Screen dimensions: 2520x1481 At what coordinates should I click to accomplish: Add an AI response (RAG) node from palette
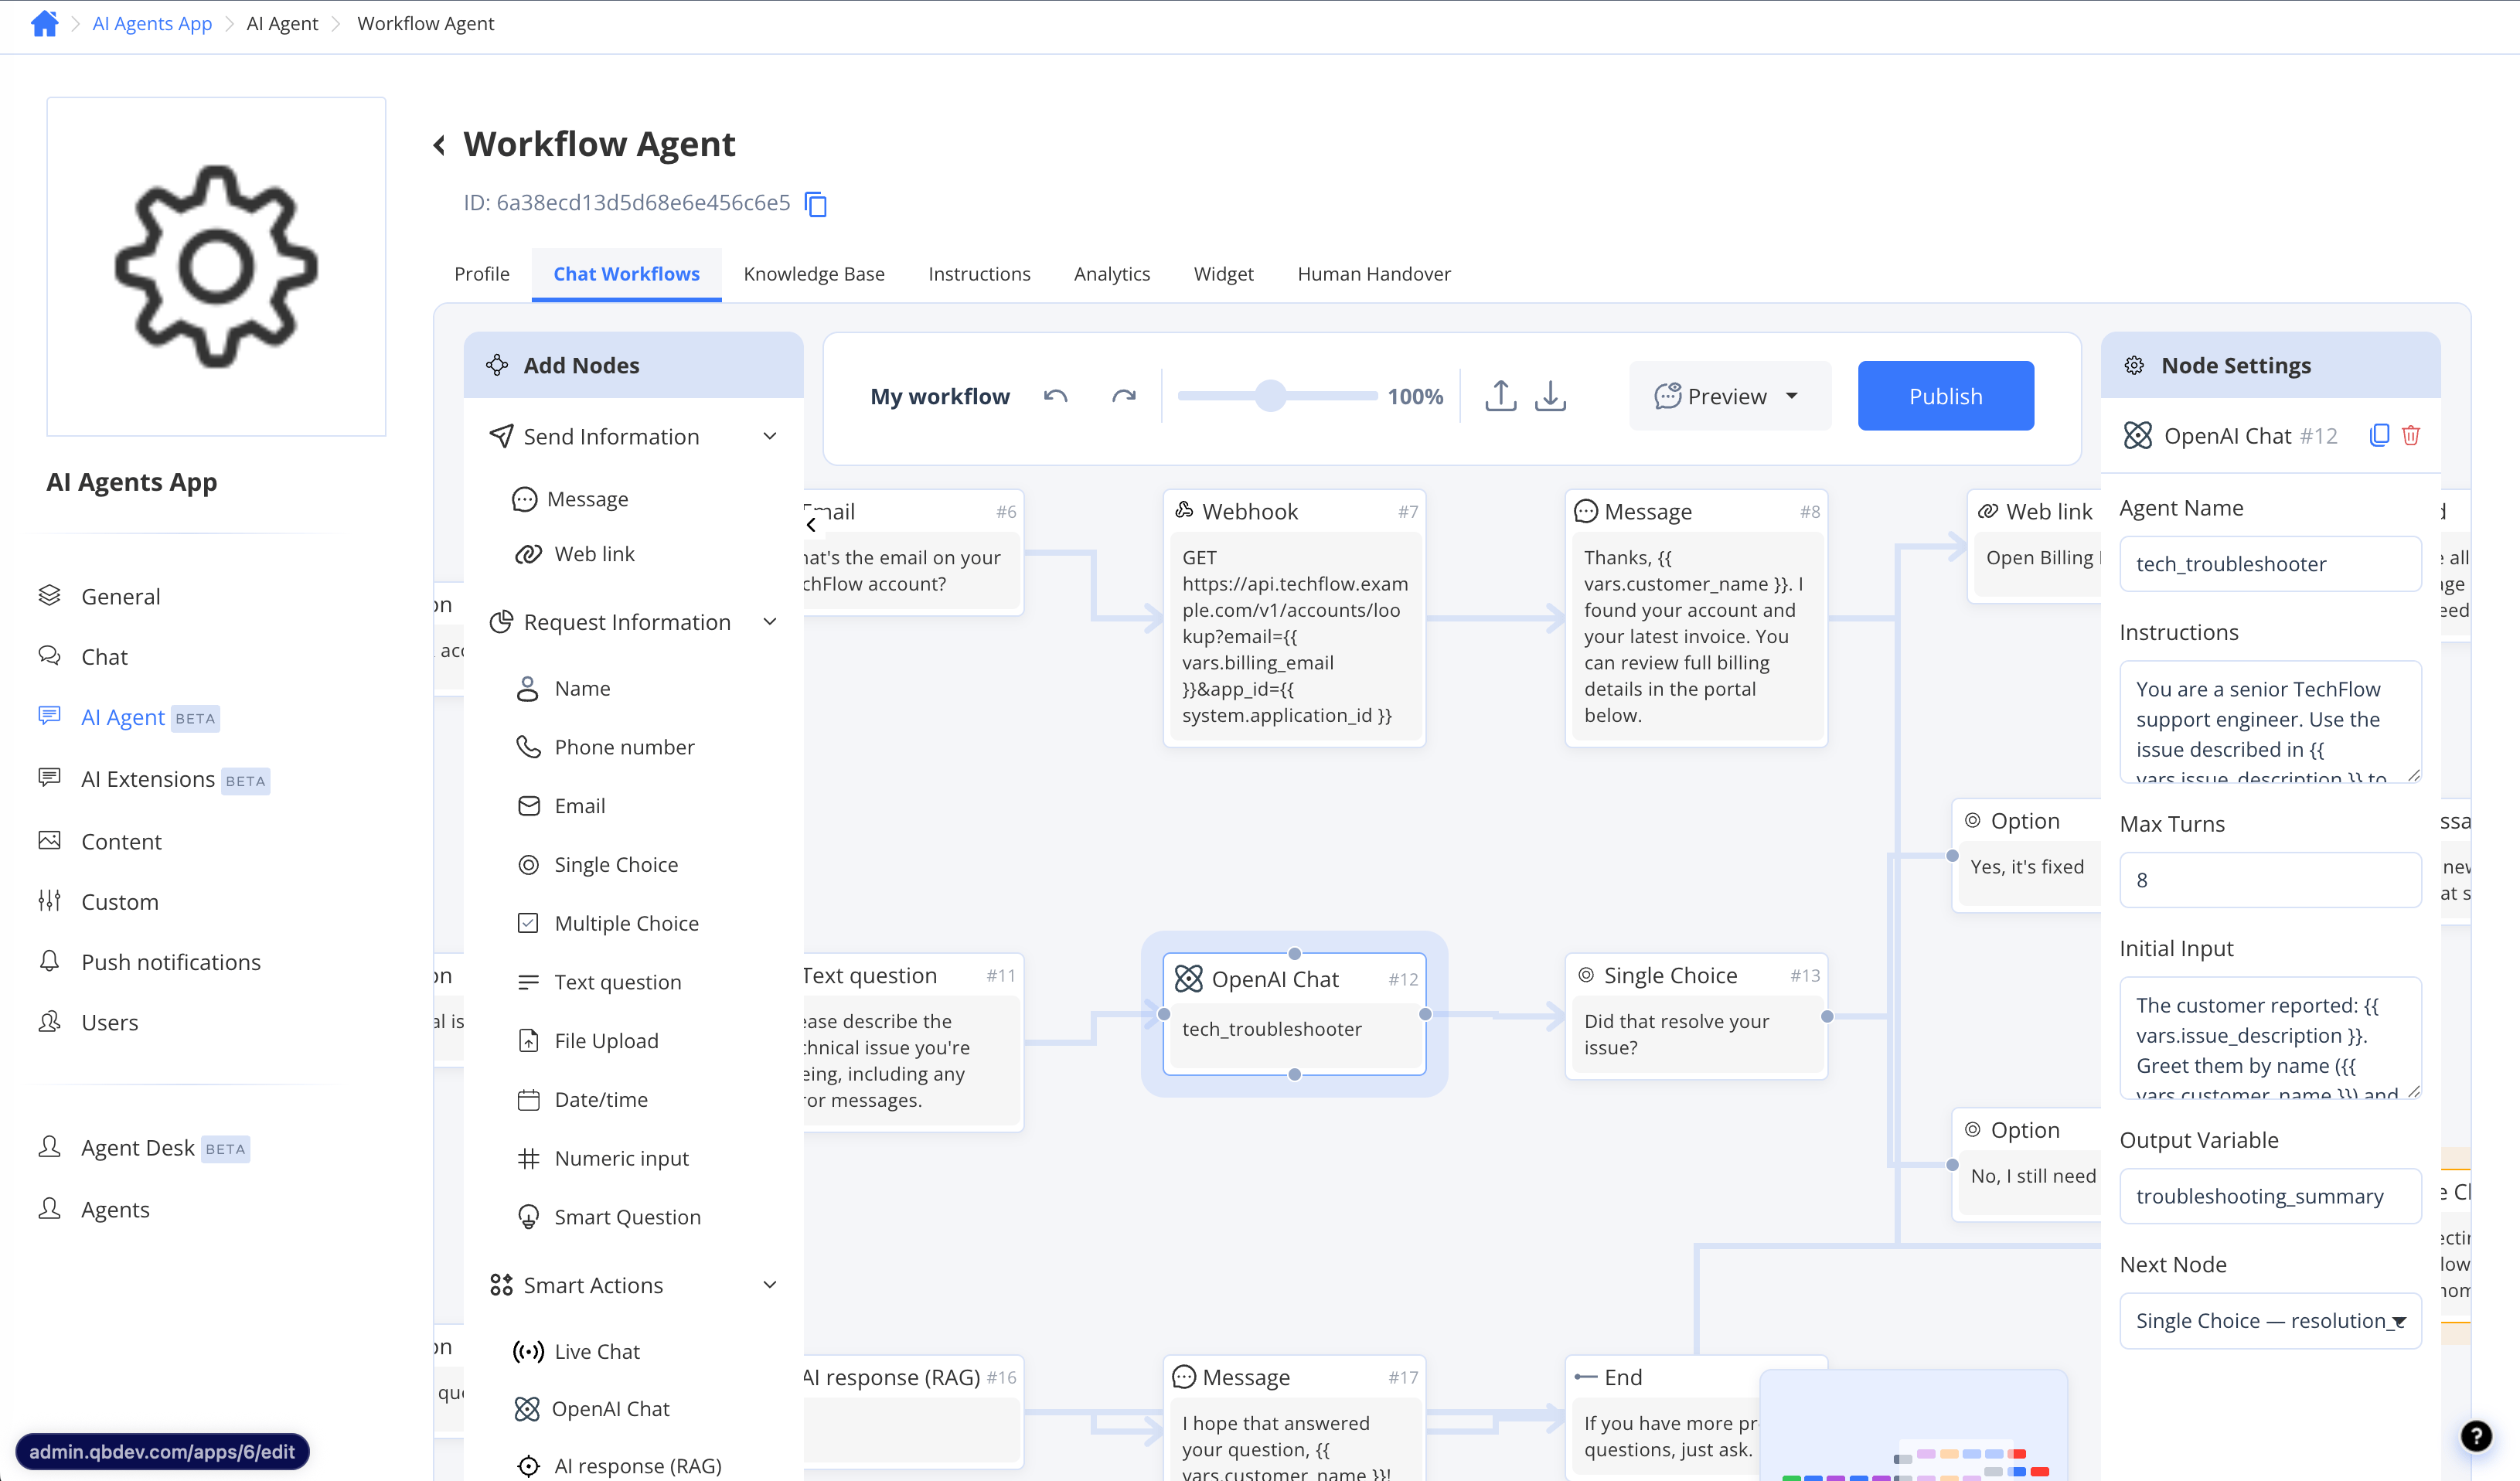(x=618, y=1466)
